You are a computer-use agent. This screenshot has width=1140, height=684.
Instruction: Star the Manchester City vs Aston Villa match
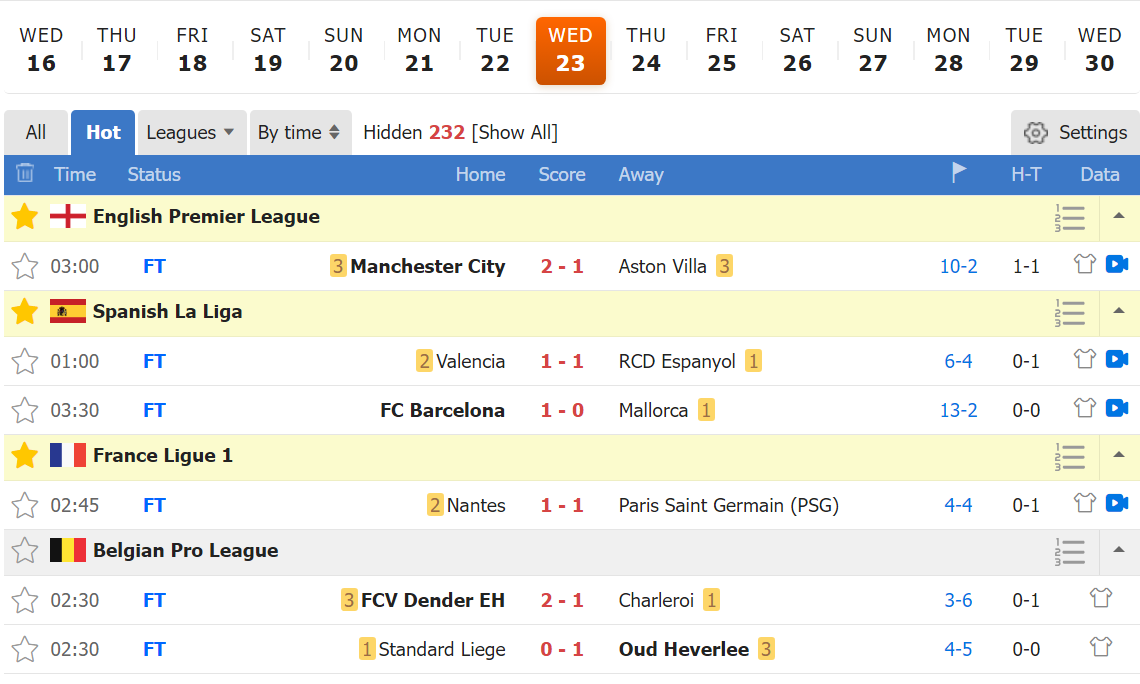(x=25, y=266)
